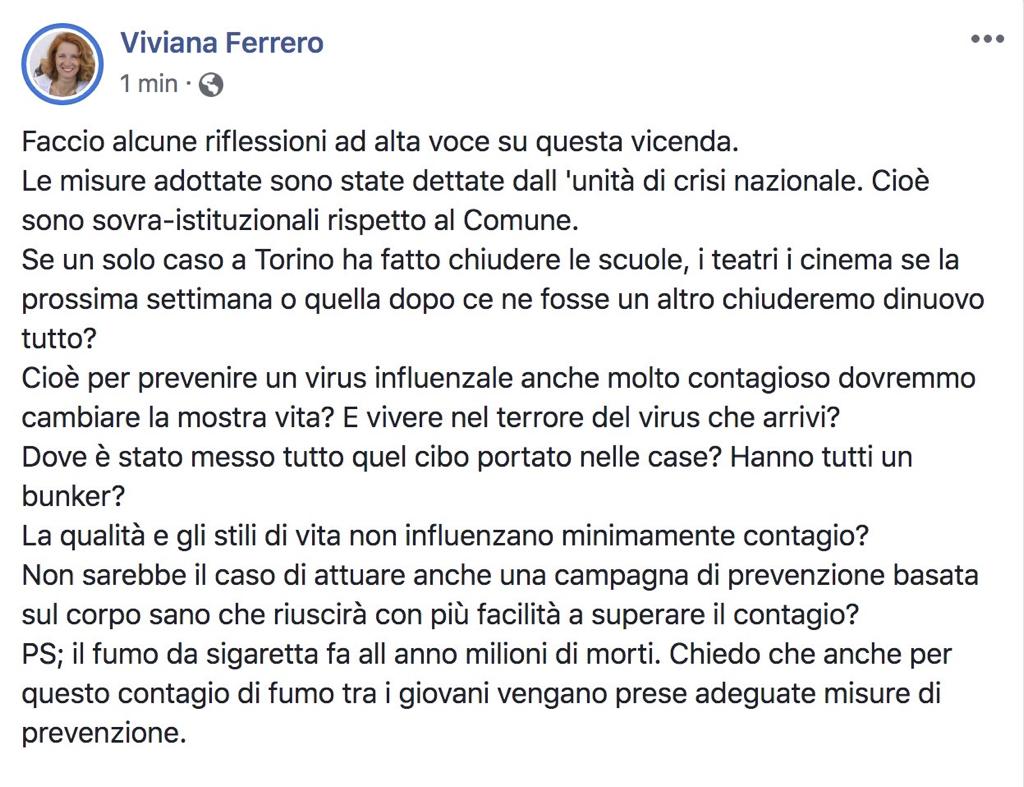Click the "1 min" post timestamp

(x=148, y=84)
